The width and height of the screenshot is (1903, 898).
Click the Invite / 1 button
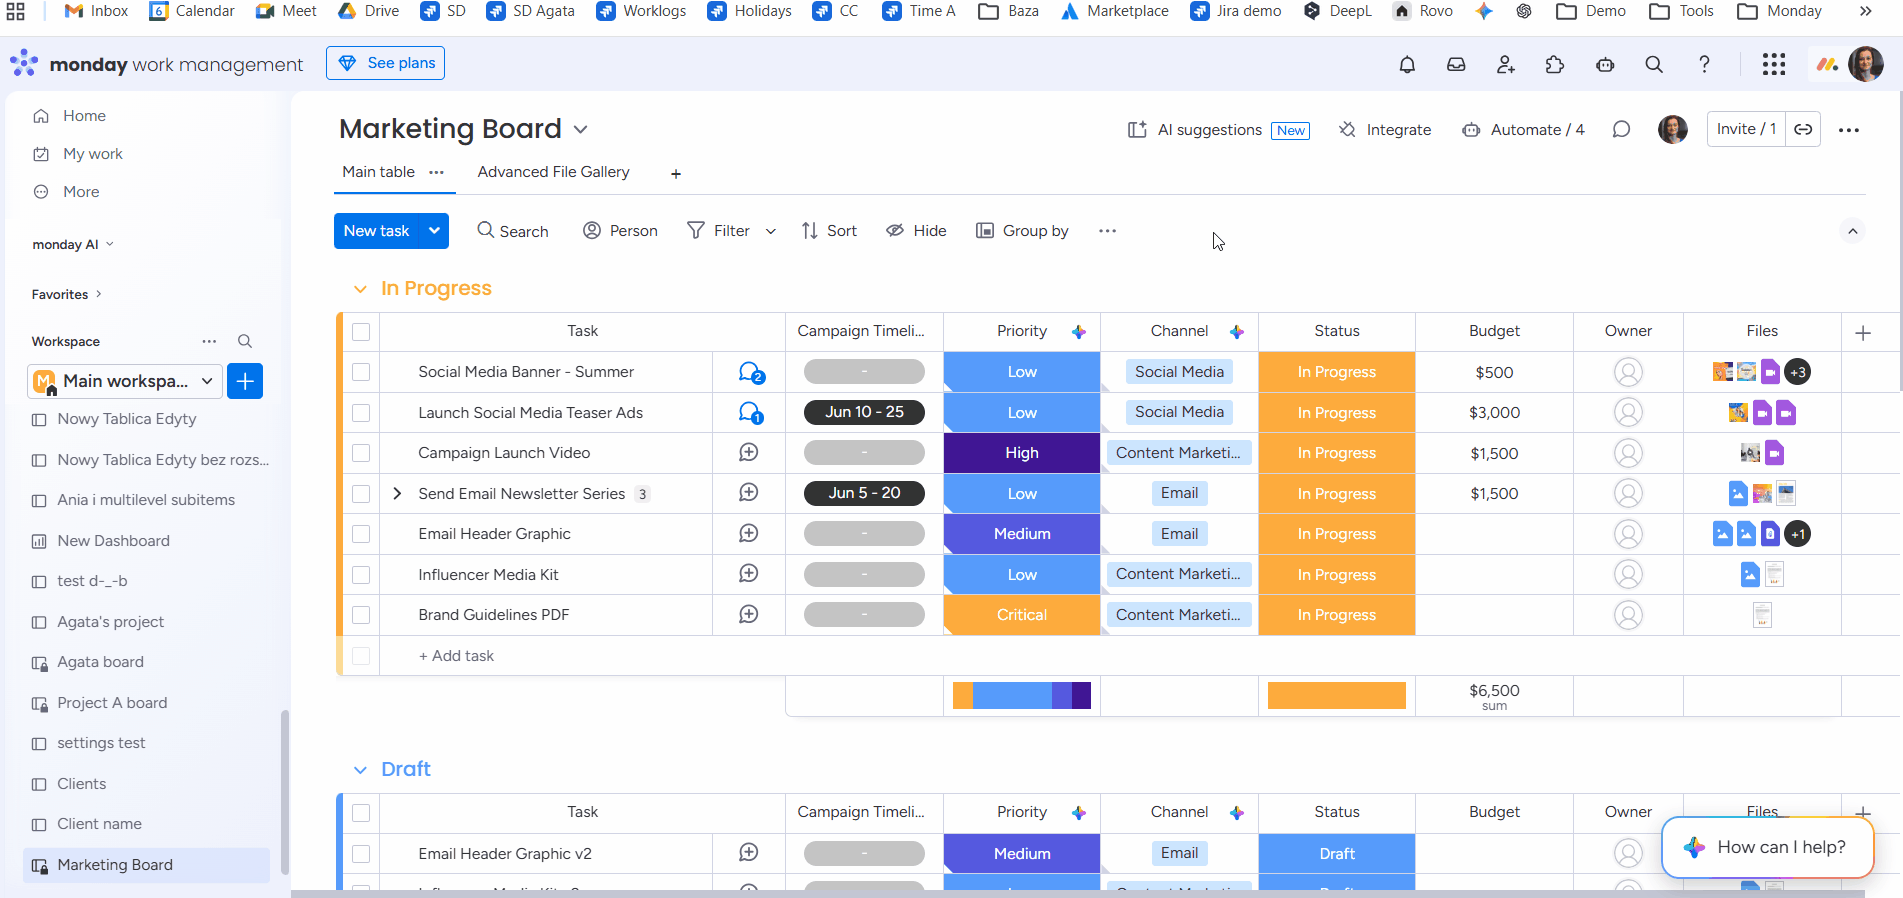coord(1746,129)
